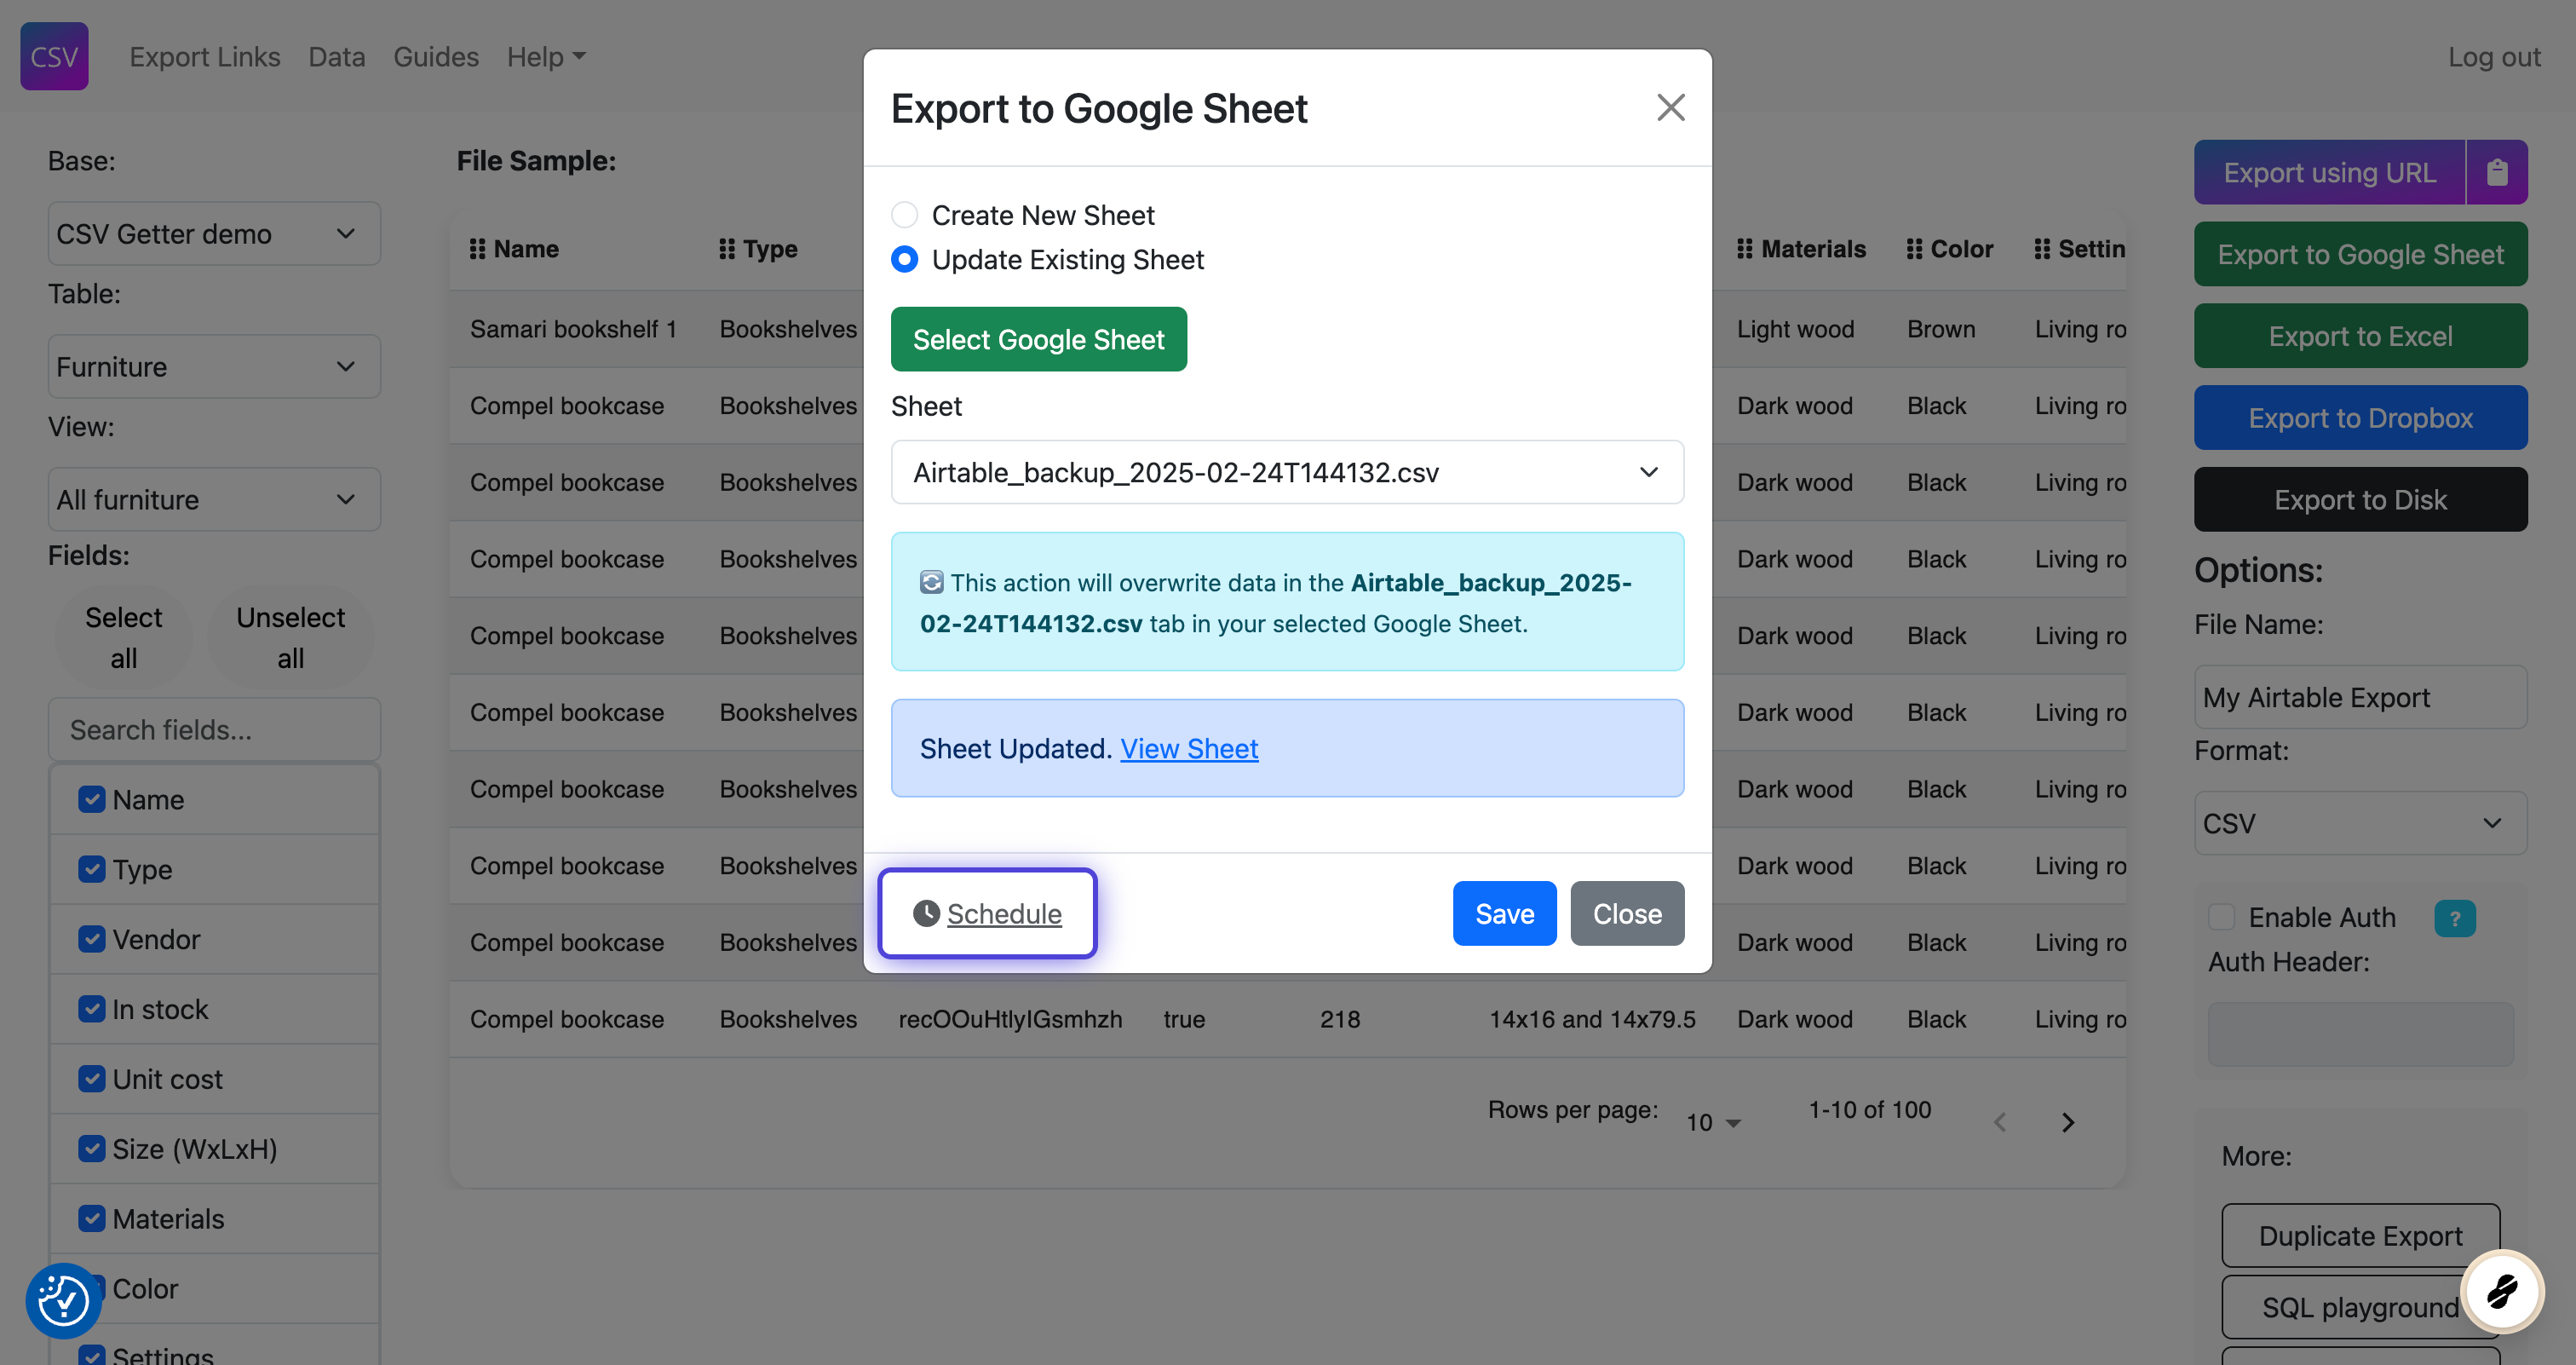
Task: Open rows per page selector
Action: coord(1713,1122)
